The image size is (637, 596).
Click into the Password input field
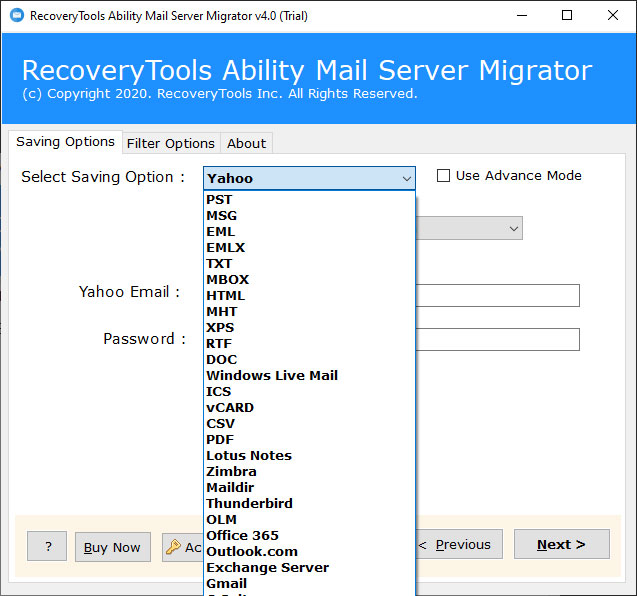click(498, 339)
